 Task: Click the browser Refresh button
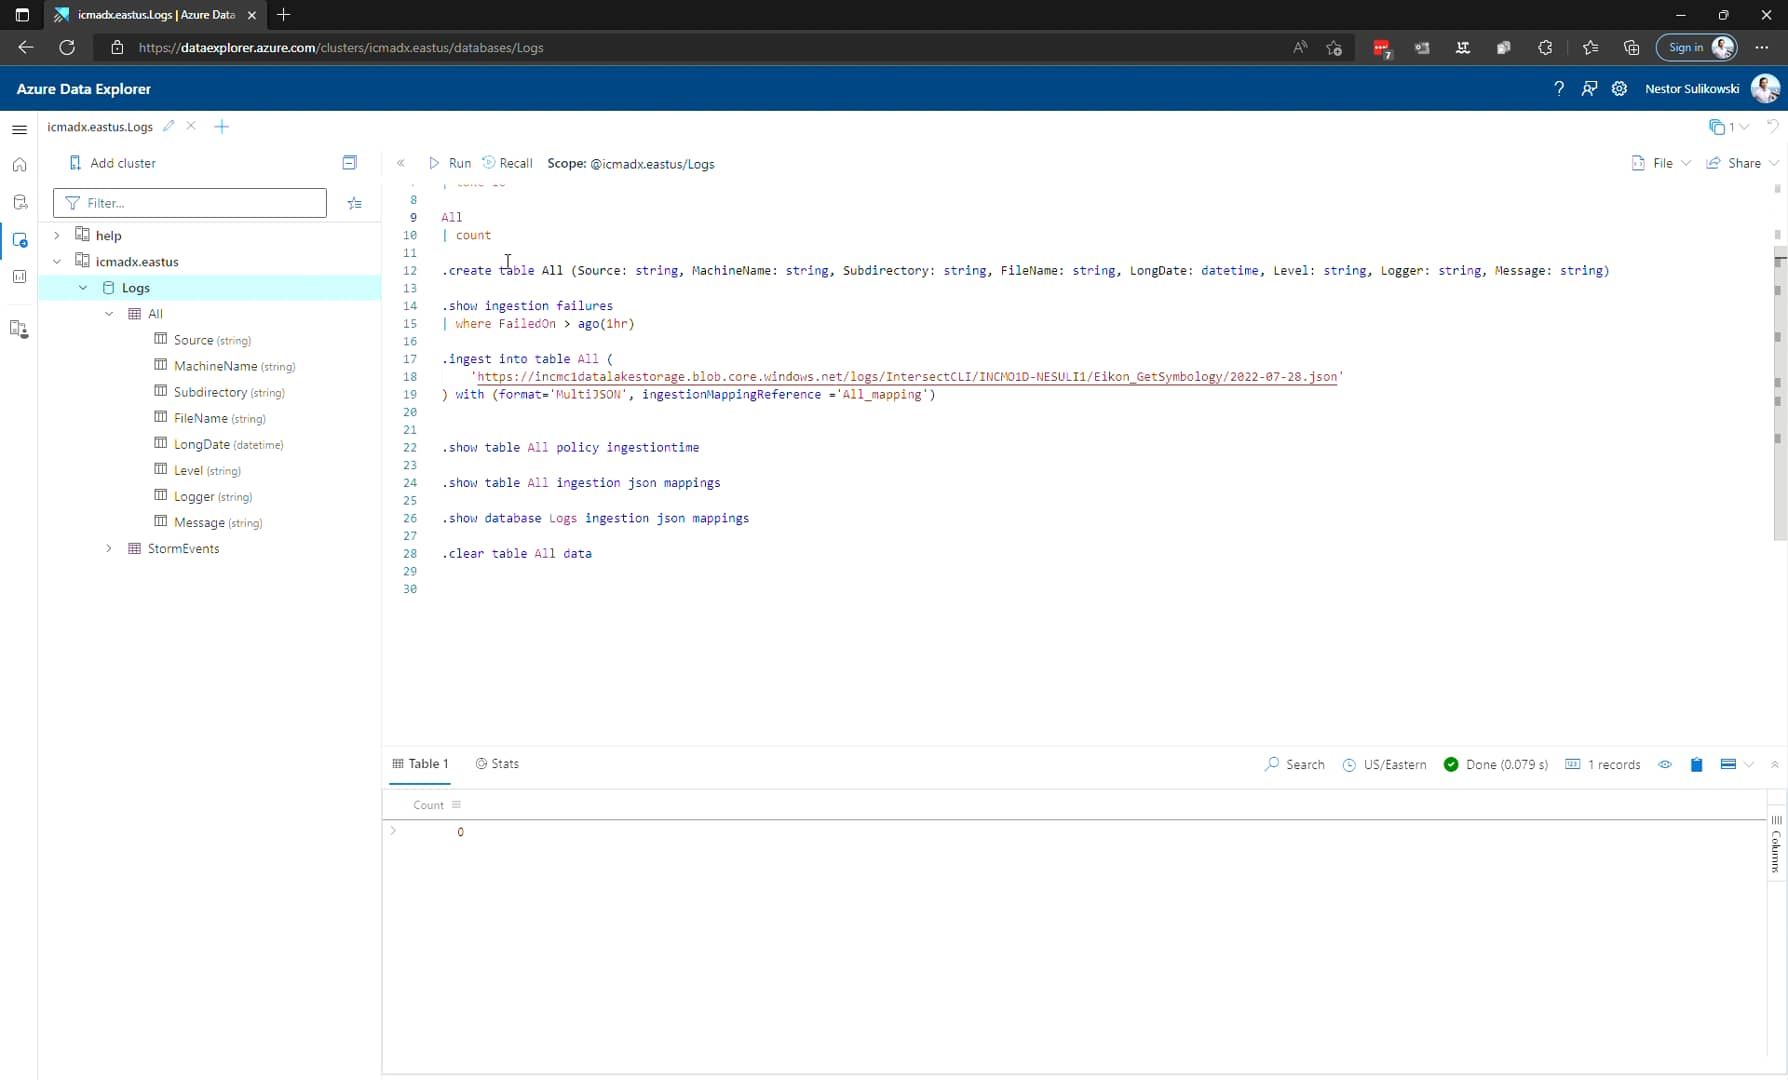click(67, 47)
